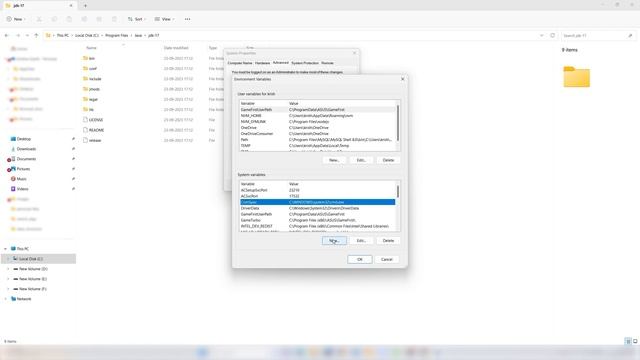The width and height of the screenshot is (640, 360).
Task: Click Edit under System variables
Action: (x=361, y=241)
